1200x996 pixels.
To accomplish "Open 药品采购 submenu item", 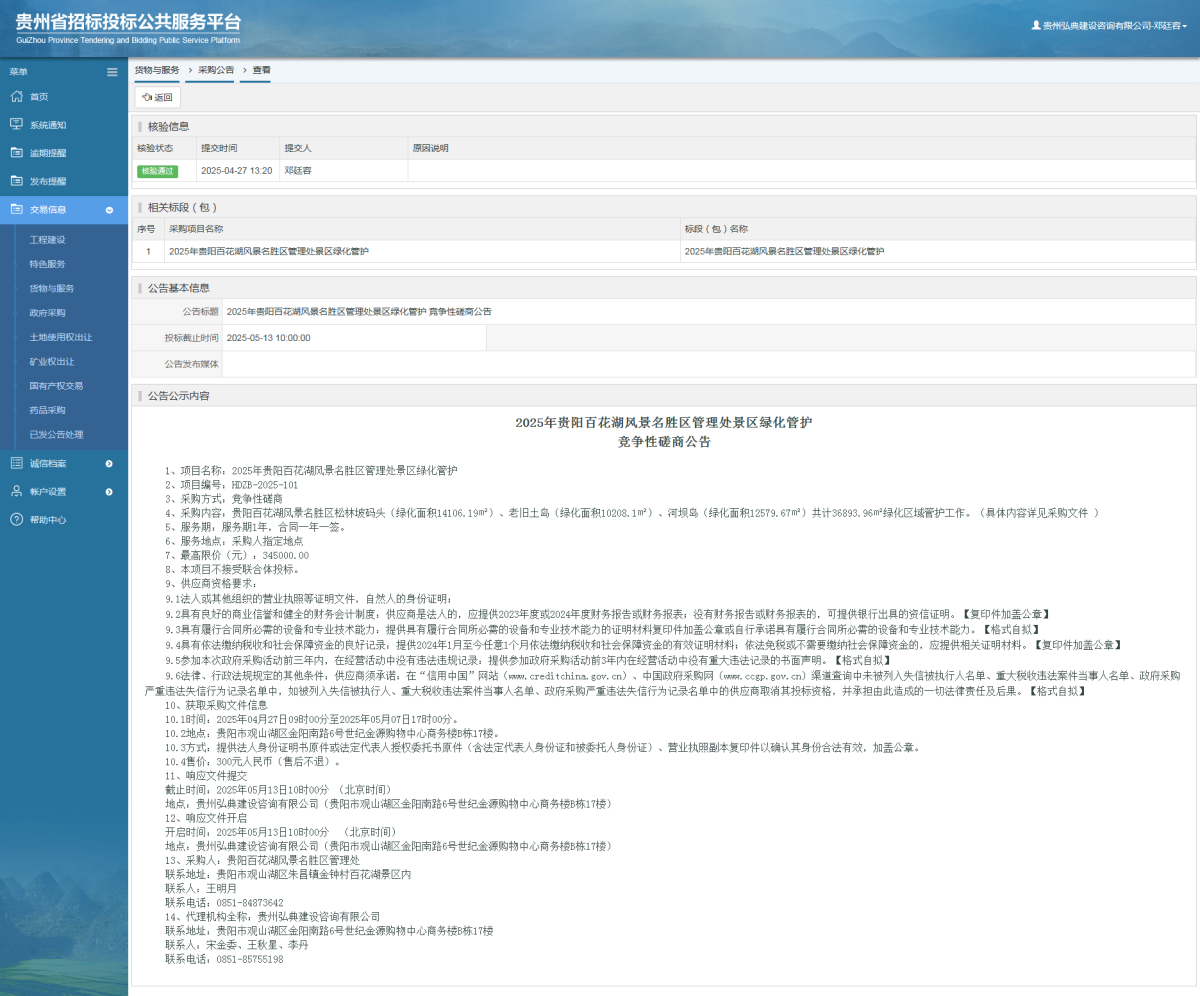I will point(47,410).
